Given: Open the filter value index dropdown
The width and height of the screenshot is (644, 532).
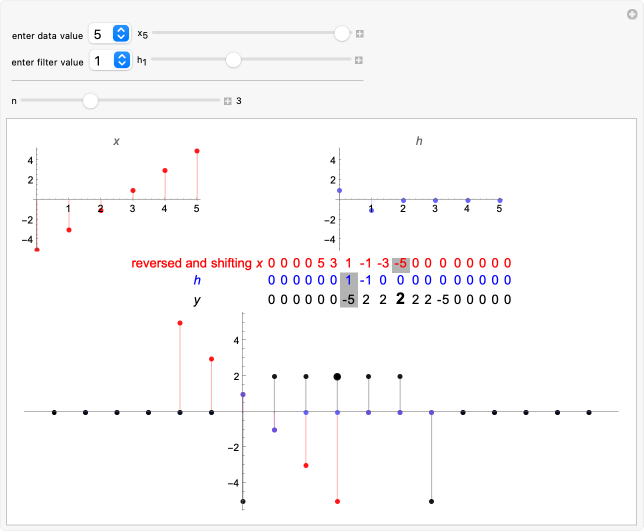Looking at the screenshot, I should click(110, 60).
